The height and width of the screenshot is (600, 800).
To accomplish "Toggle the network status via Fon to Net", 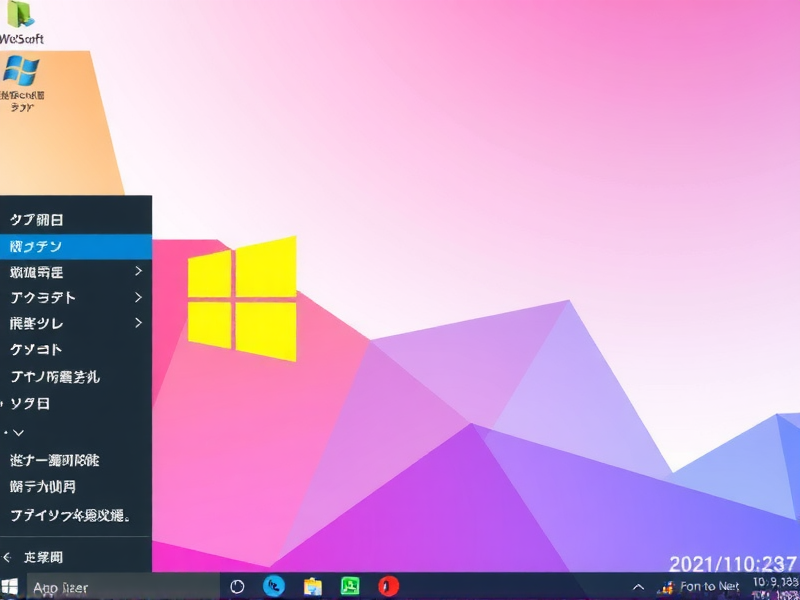I will [x=700, y=587].
